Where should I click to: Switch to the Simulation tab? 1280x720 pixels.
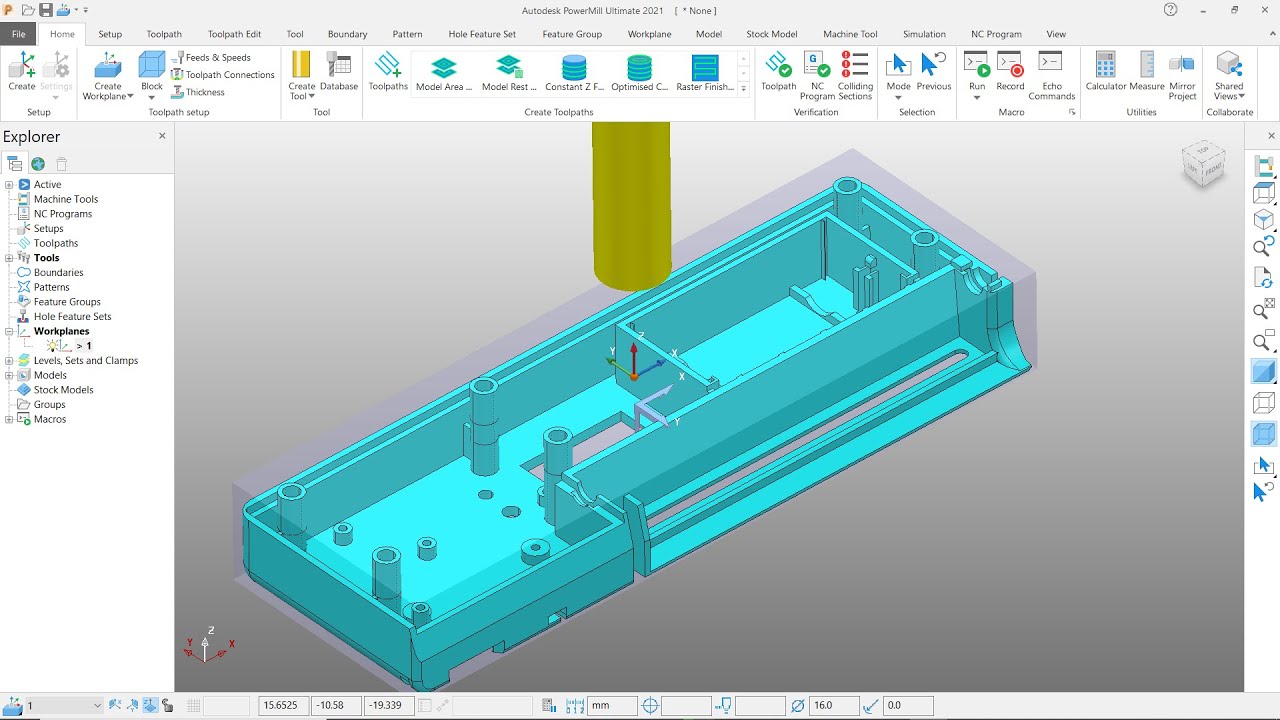tap(924, 34)
